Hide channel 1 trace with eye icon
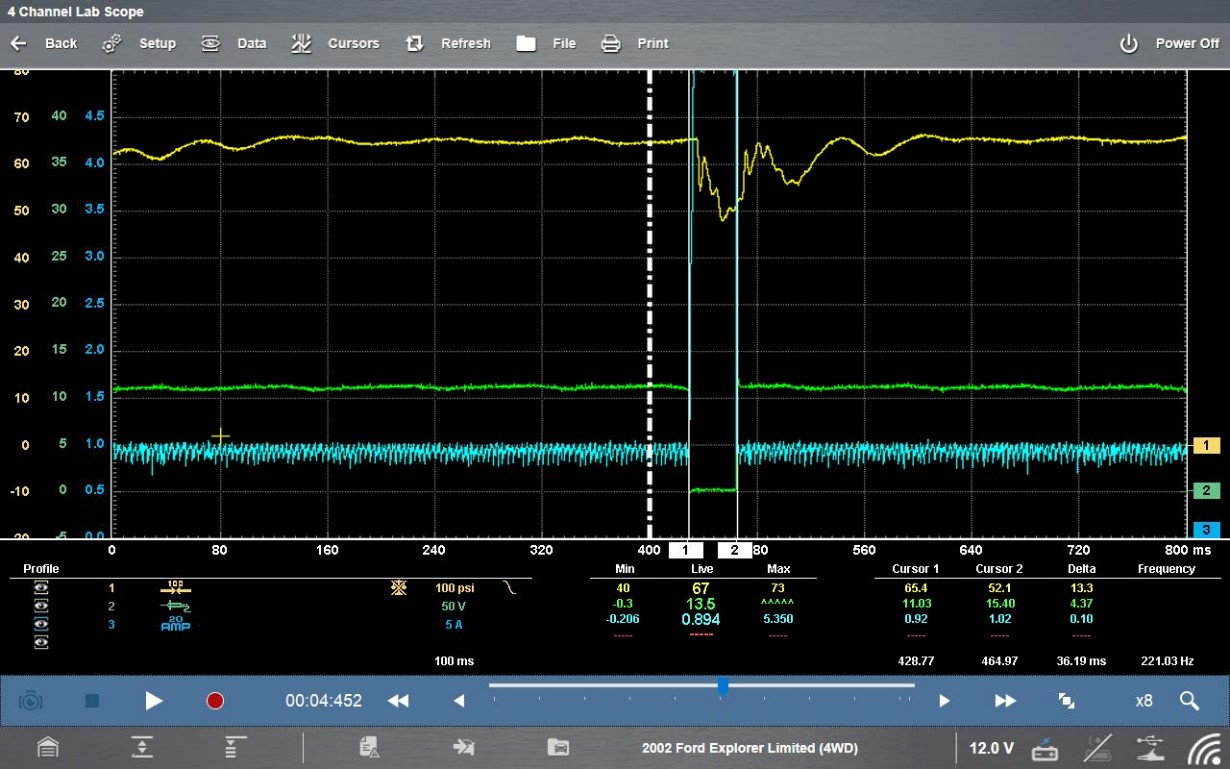 (x=41, y=588)
